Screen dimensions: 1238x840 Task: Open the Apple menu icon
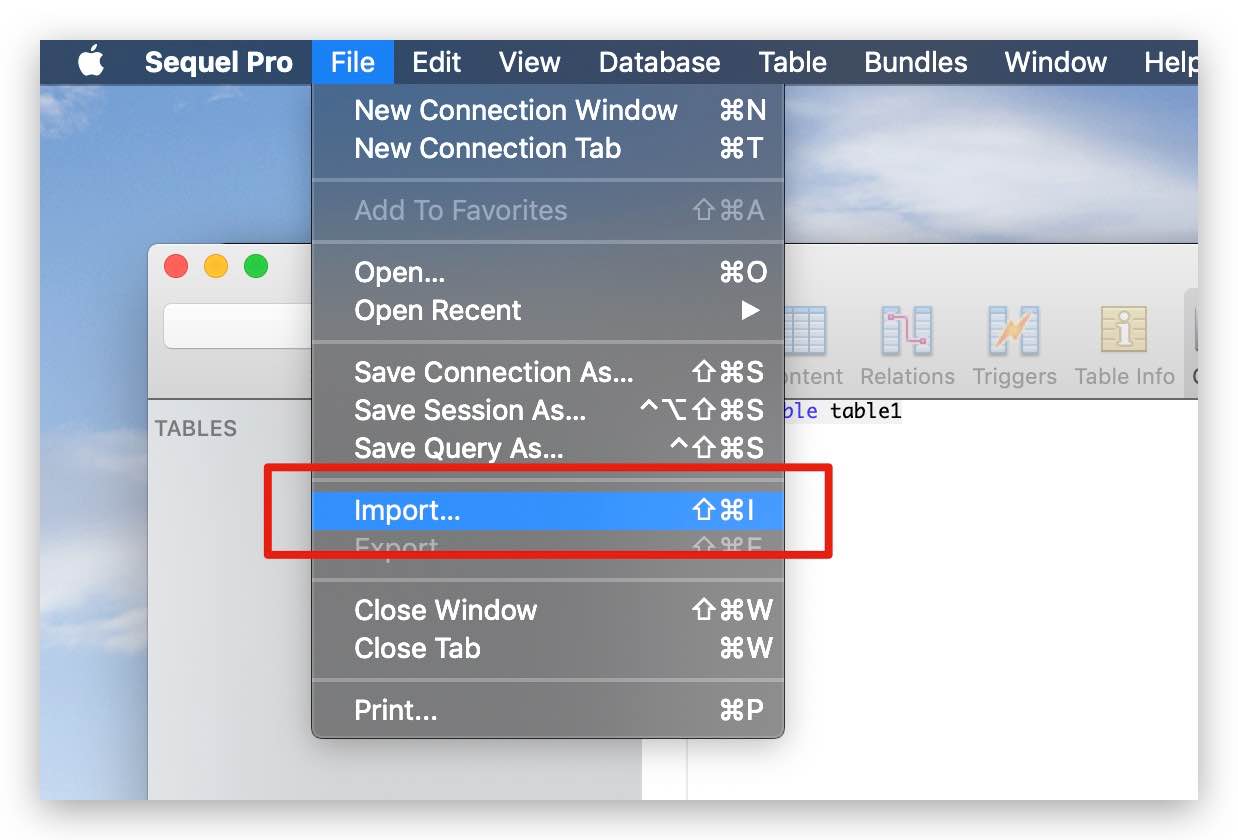click(x=91, y=62)
